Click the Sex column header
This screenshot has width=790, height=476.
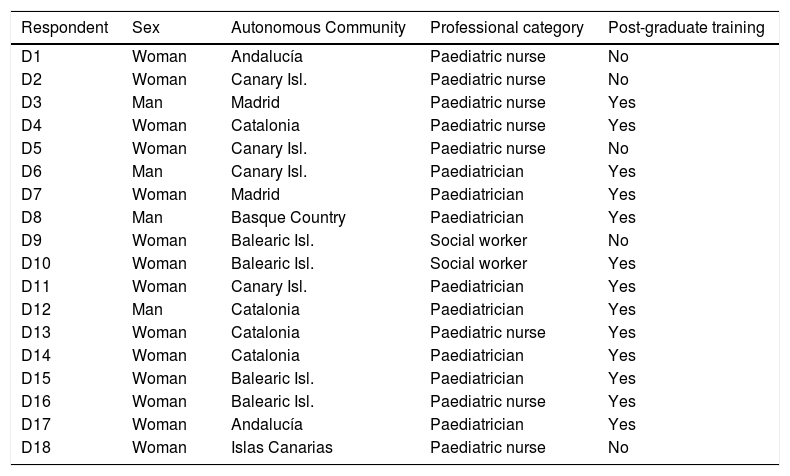click(x=146, y=28)
